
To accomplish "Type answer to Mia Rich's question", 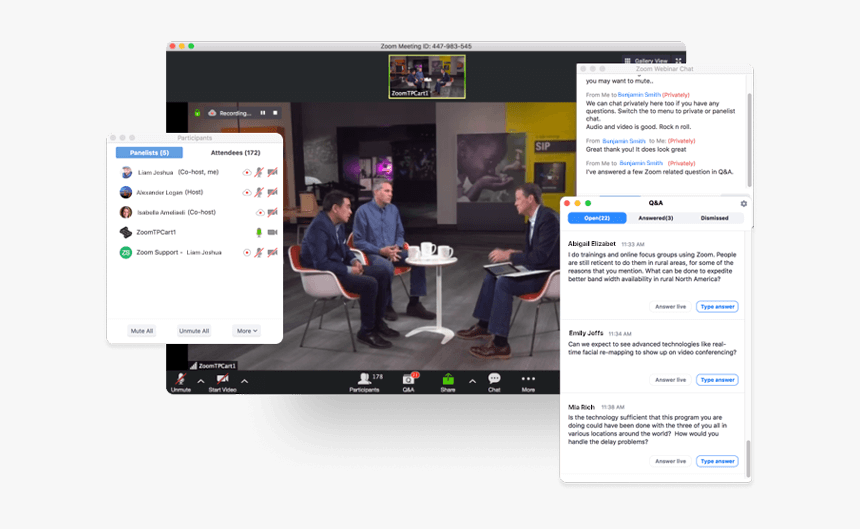I will coord(717,461).
